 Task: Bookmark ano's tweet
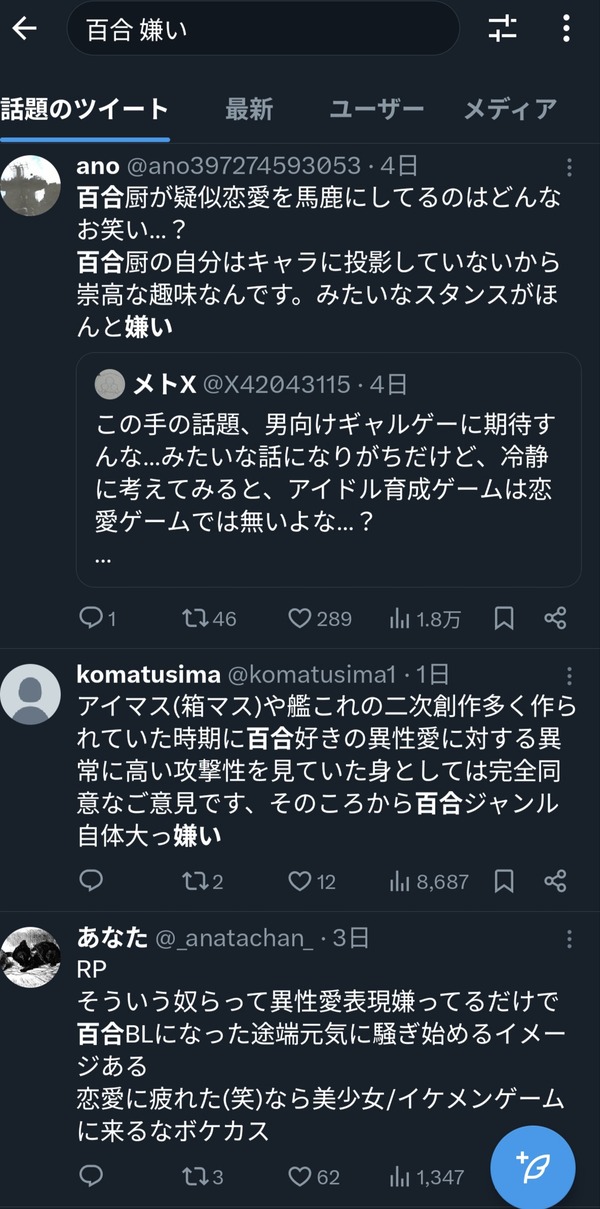[x=504, y=619]
